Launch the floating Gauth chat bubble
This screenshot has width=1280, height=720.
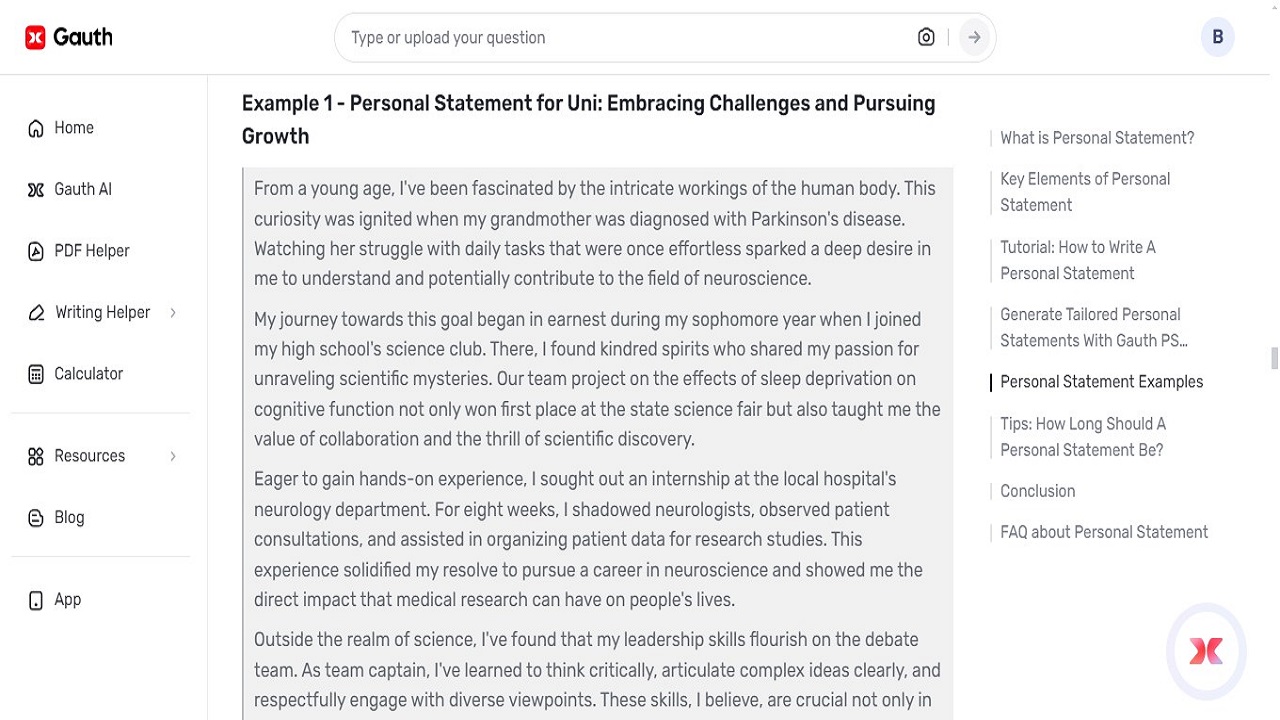coord(1206,651)
